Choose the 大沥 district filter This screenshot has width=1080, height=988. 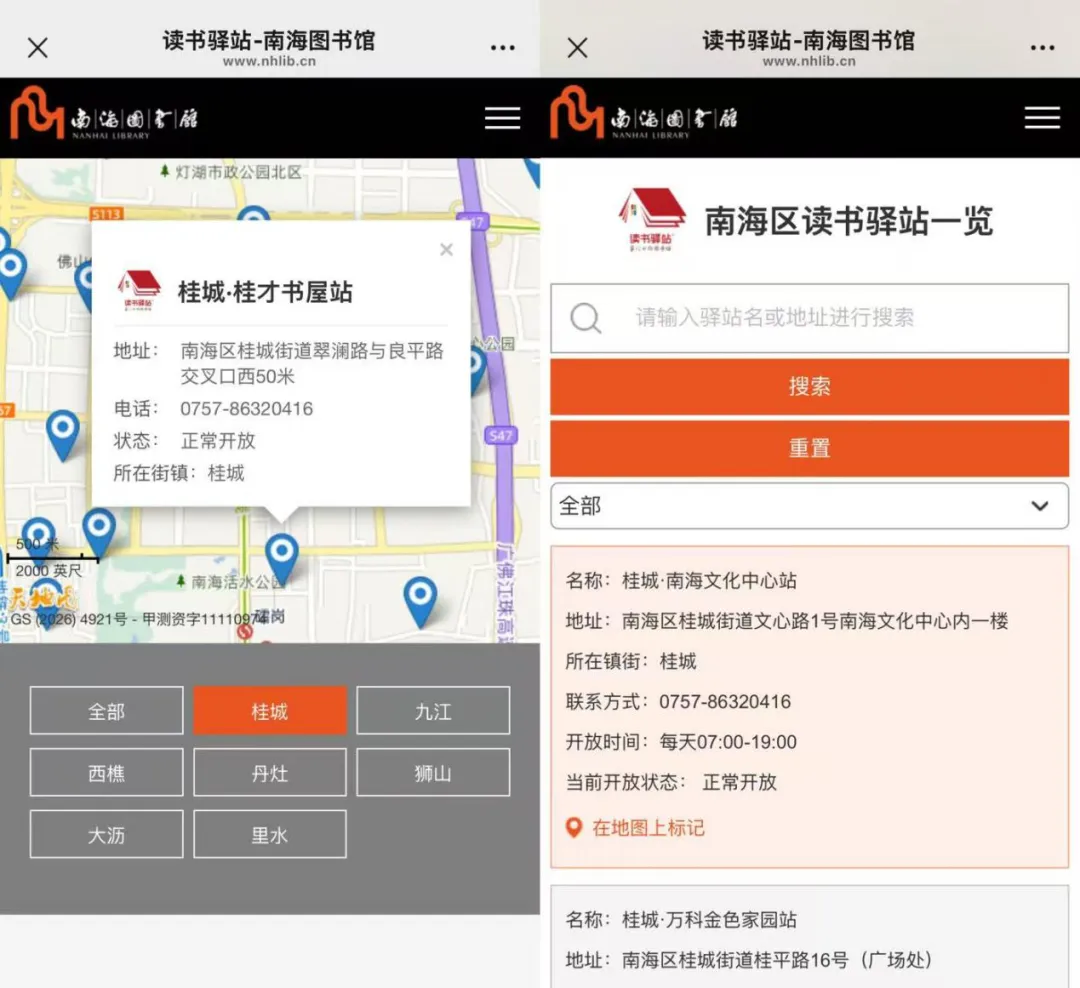[x=107, y=834]
